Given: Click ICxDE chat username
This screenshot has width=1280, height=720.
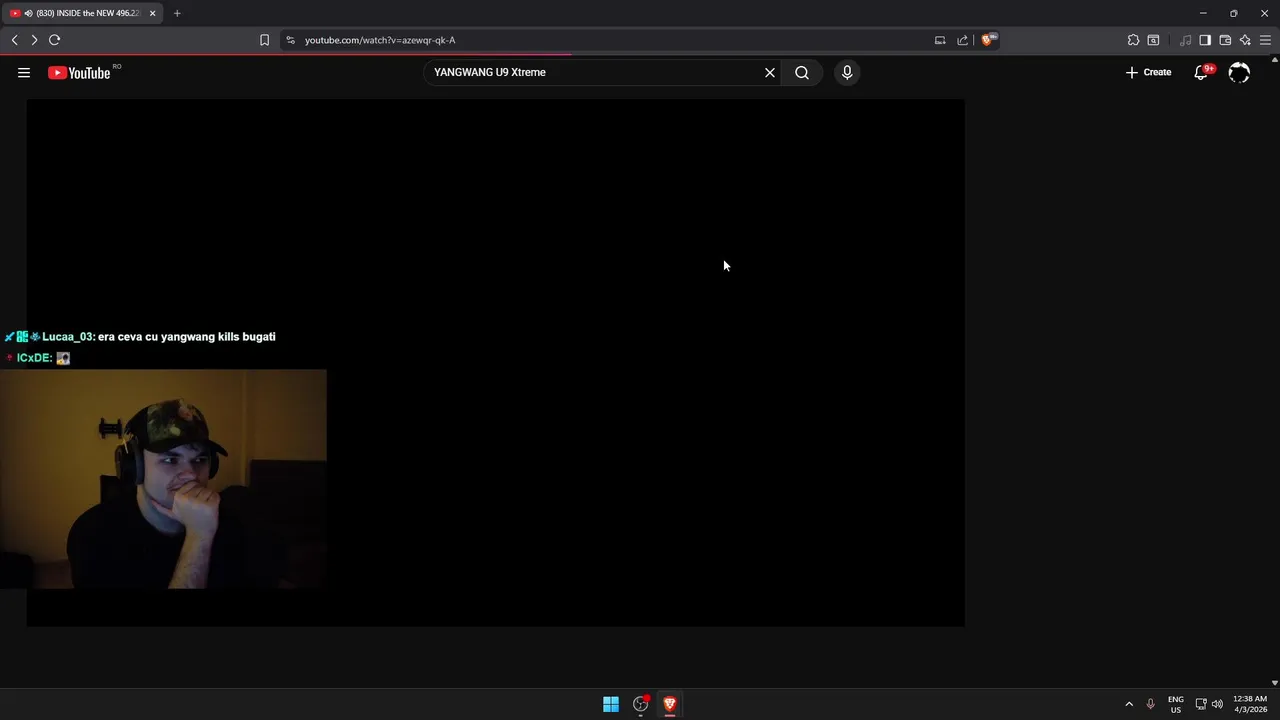Looking at the screenshot, I should [x=34, y=358].
